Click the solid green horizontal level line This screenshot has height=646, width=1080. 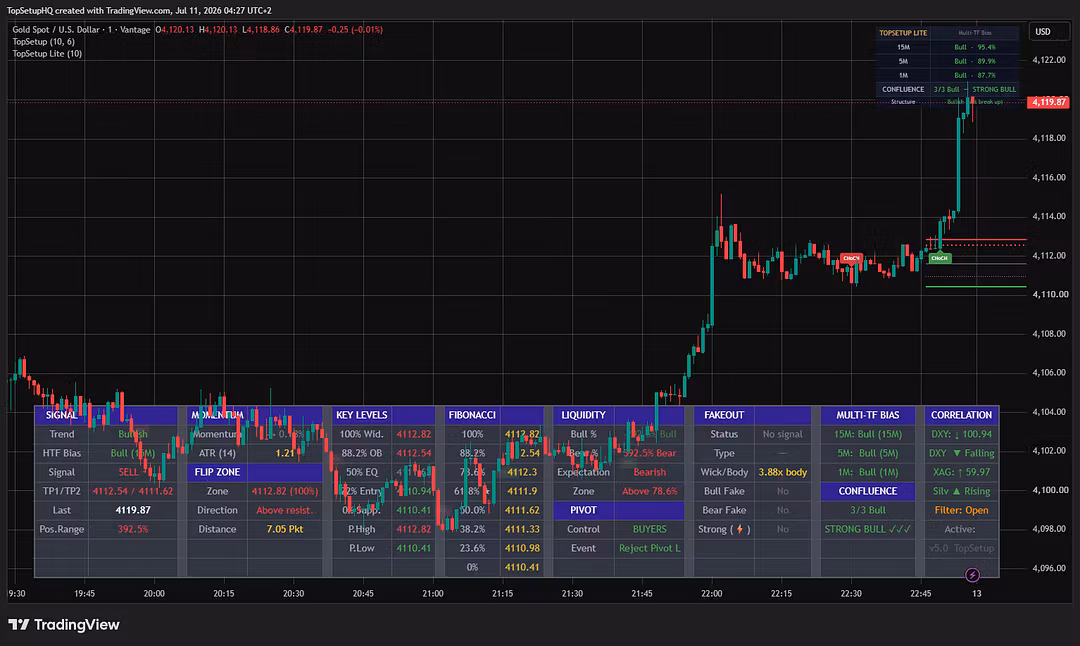[x=976, y=286]
